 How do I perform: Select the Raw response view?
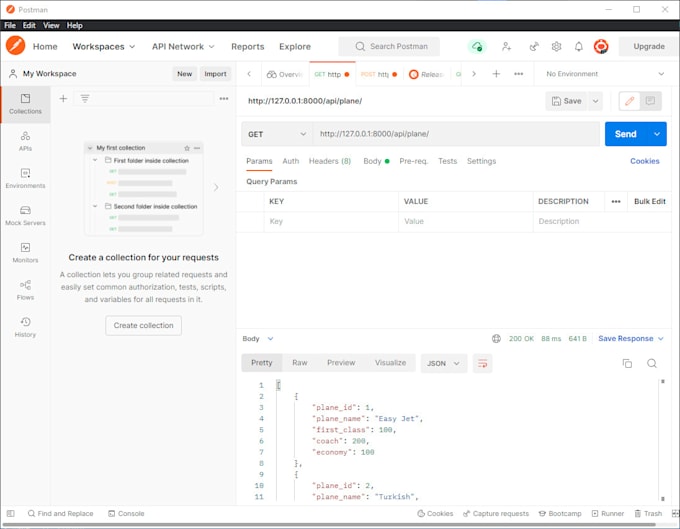coord(300,363)
